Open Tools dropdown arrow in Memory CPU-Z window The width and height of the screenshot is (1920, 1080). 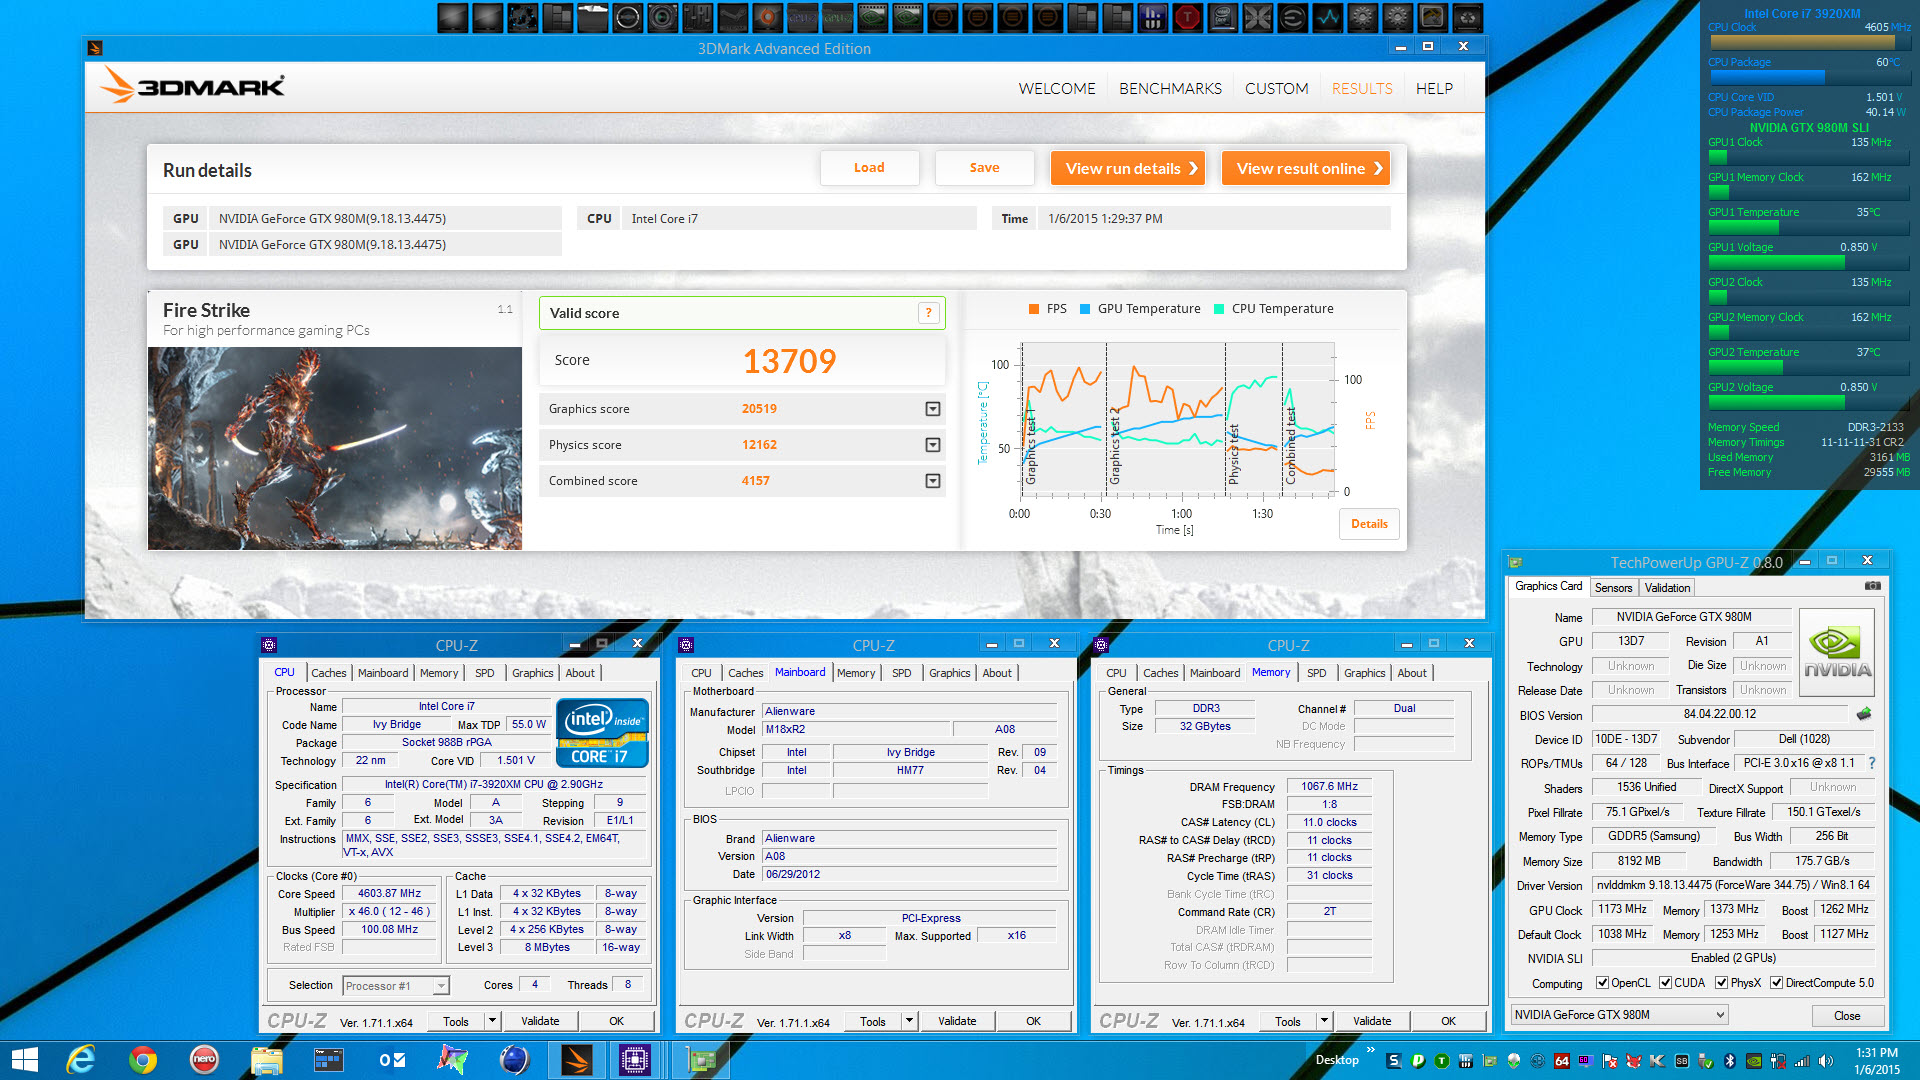[x=1324, y=1021]
